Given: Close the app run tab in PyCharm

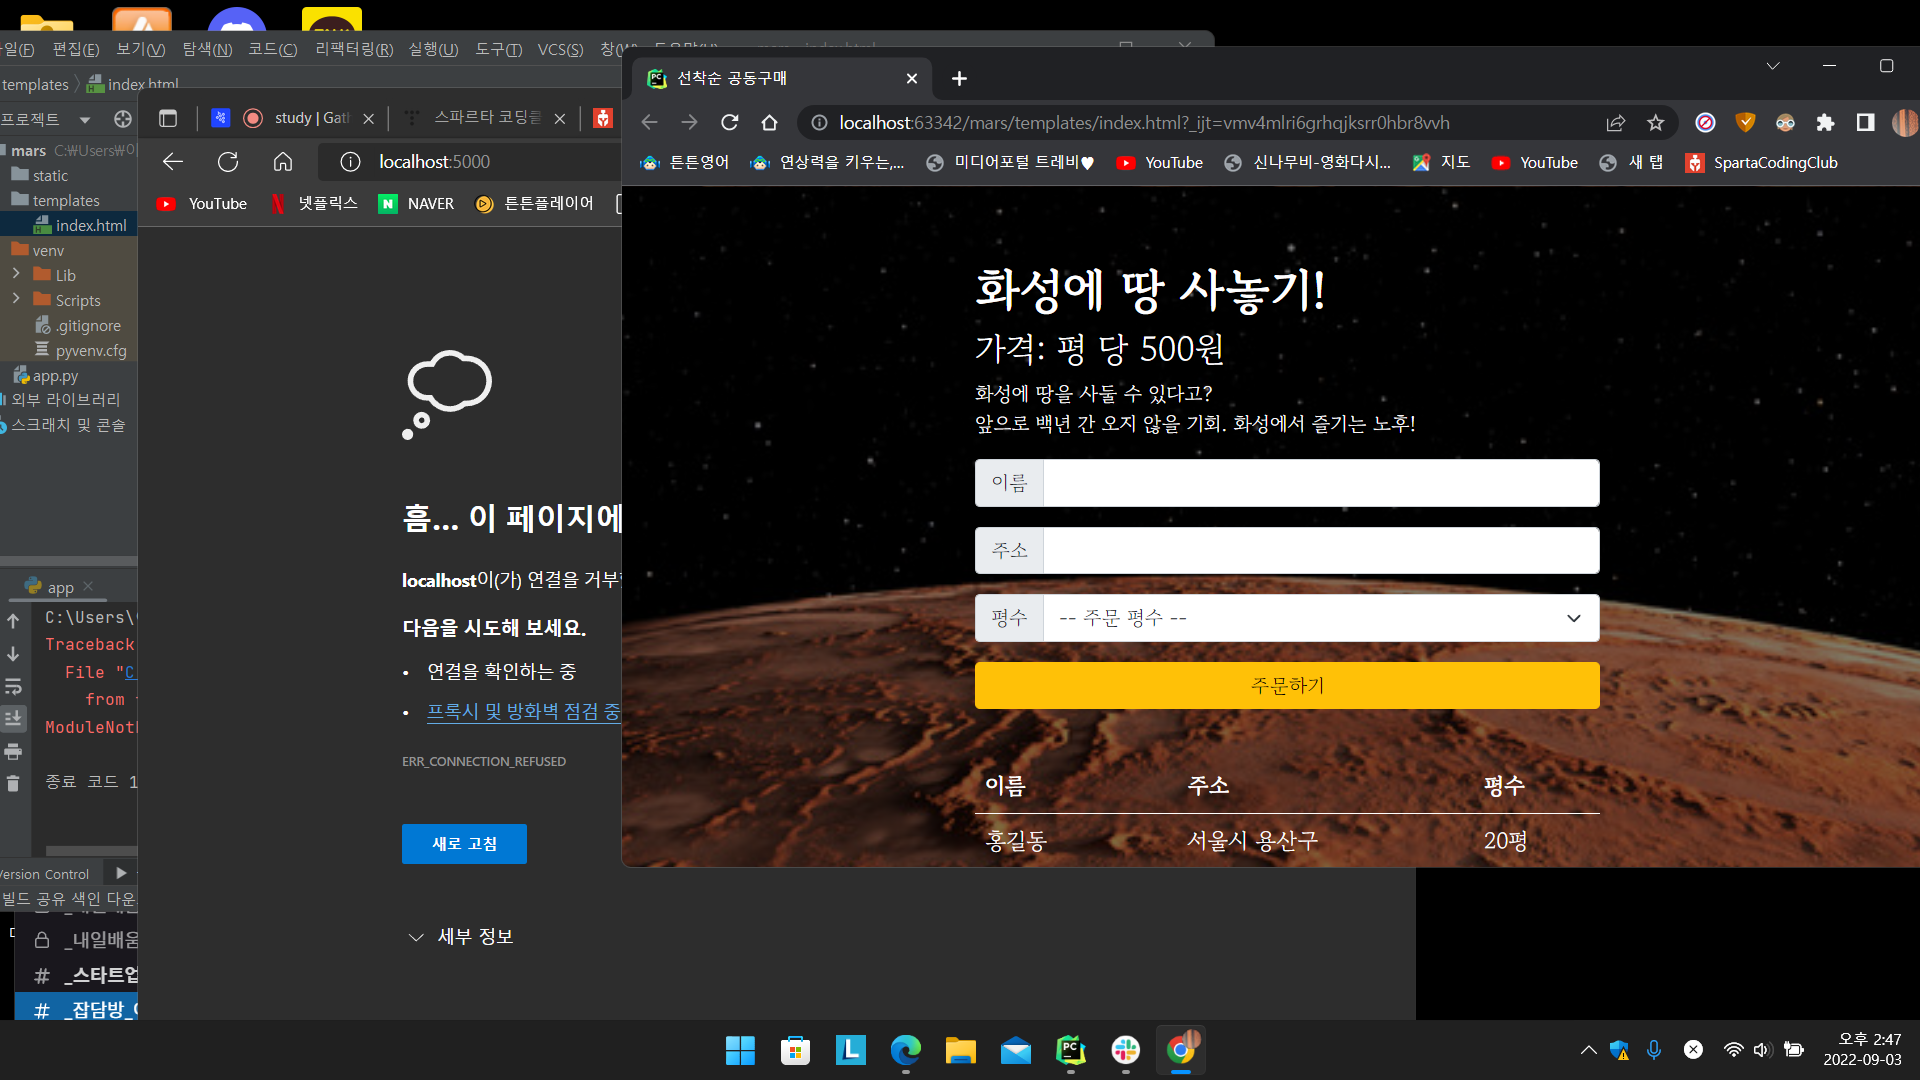Looking at the screenshot, I should pos(88,586).
